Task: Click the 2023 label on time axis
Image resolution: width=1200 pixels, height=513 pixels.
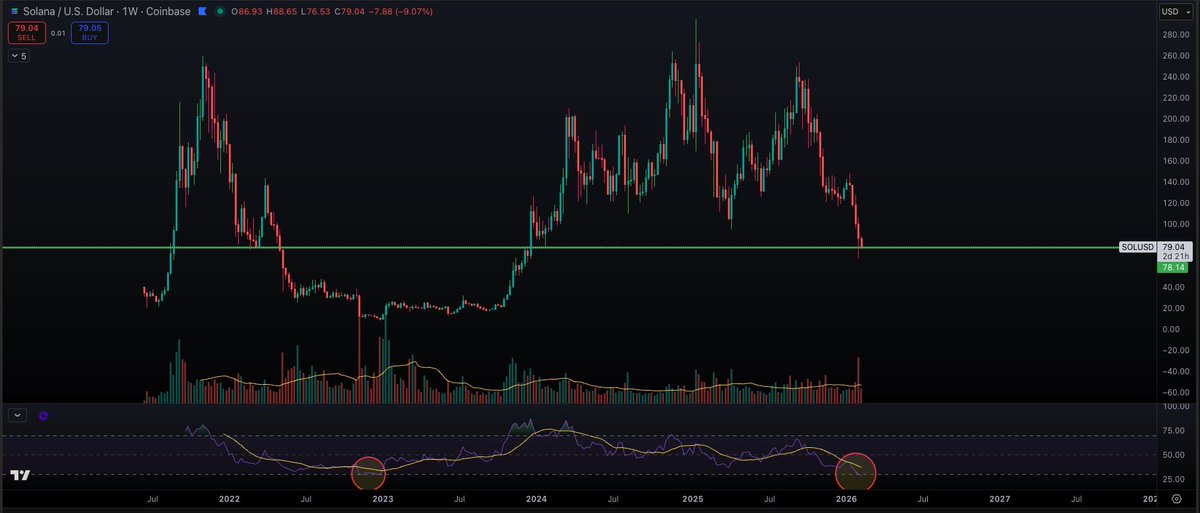Action: (x=382, y=497)
